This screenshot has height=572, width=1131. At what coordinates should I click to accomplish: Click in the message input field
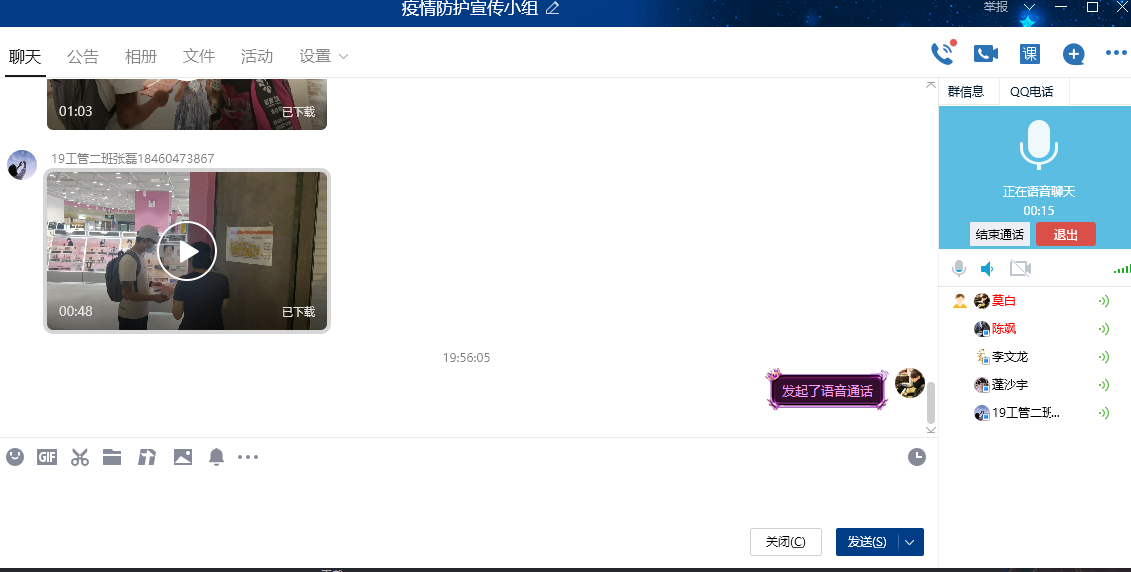(x=469, y=498)
